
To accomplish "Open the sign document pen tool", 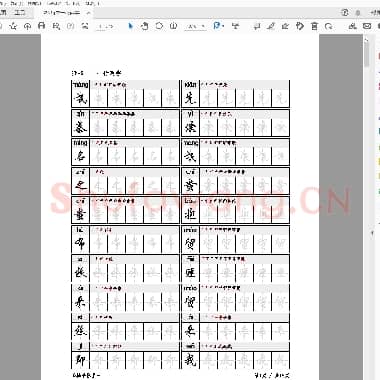I will [285, 26].
